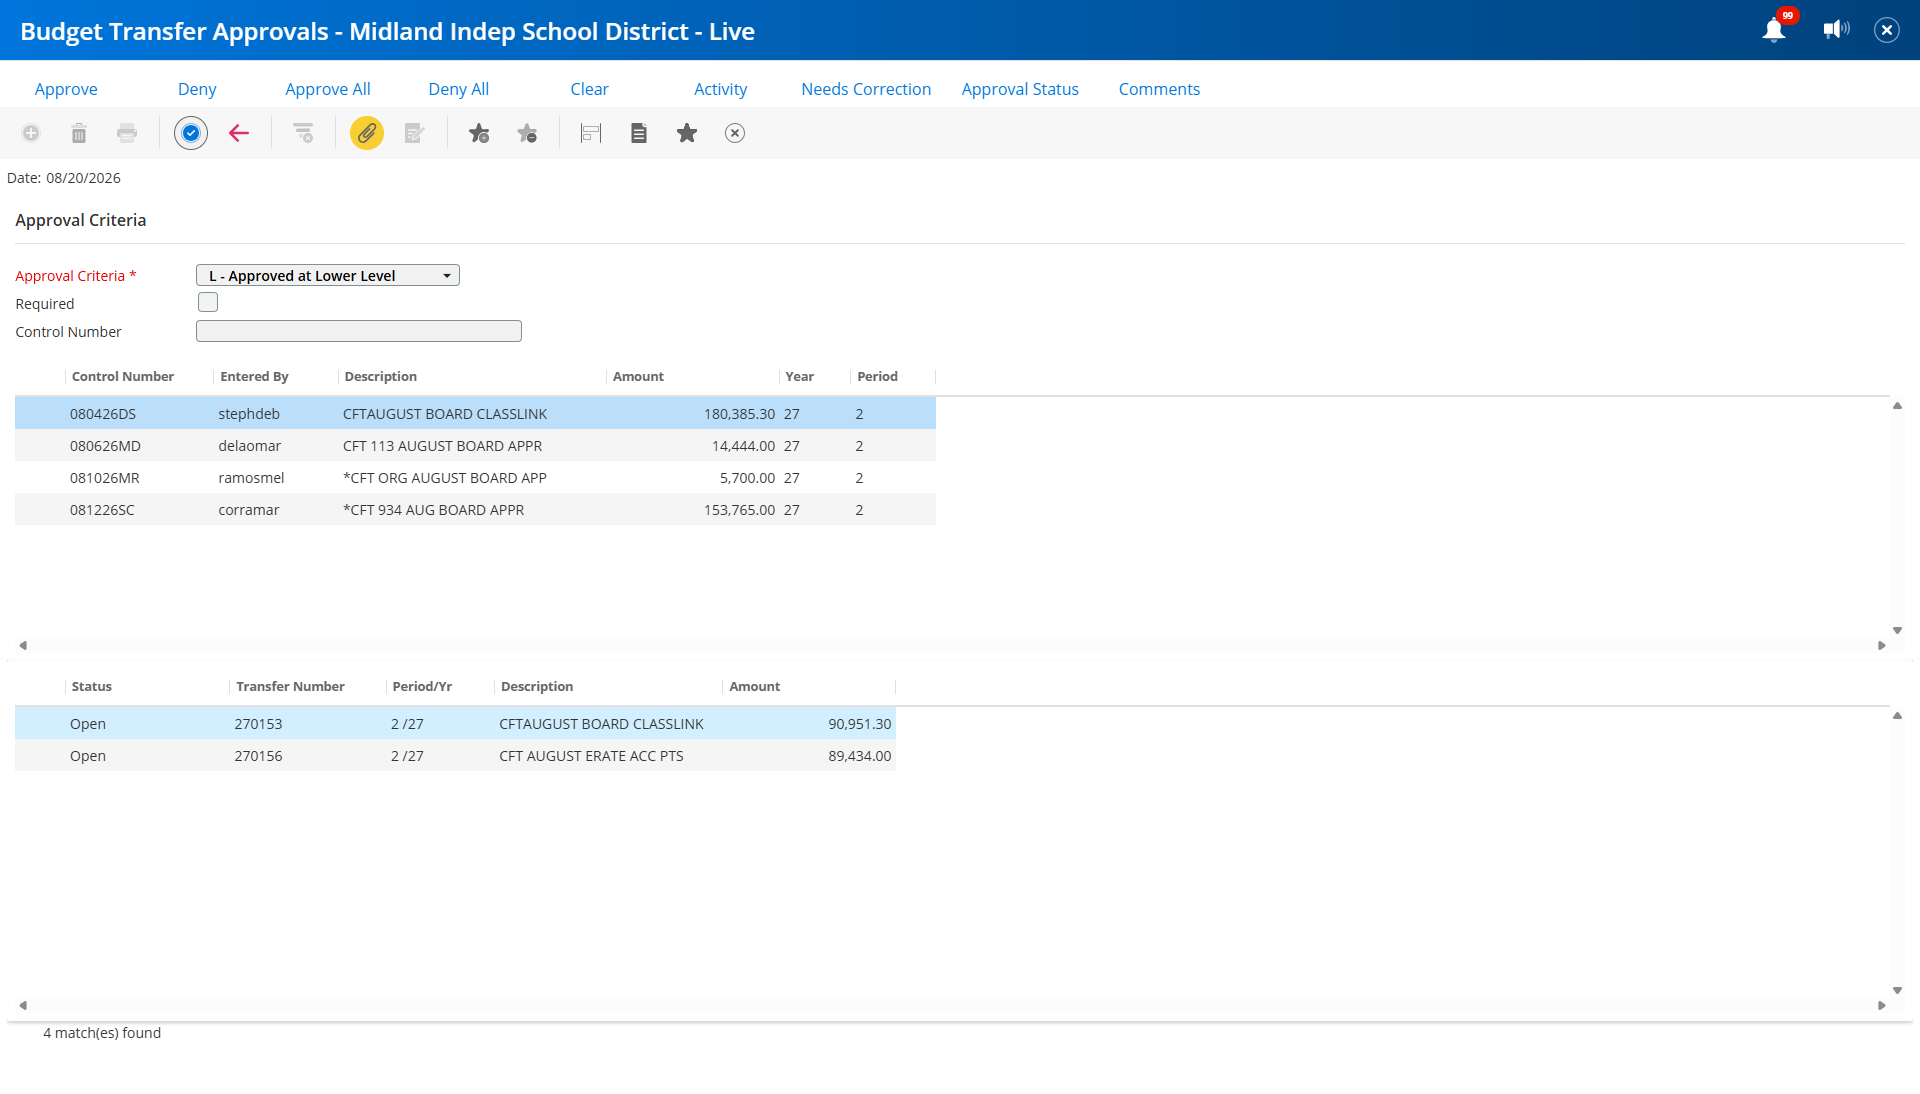Click the lower grid scroll-right arrow
The width and height of the screenshot is (1920, 1094).
click(1882, 1006)
